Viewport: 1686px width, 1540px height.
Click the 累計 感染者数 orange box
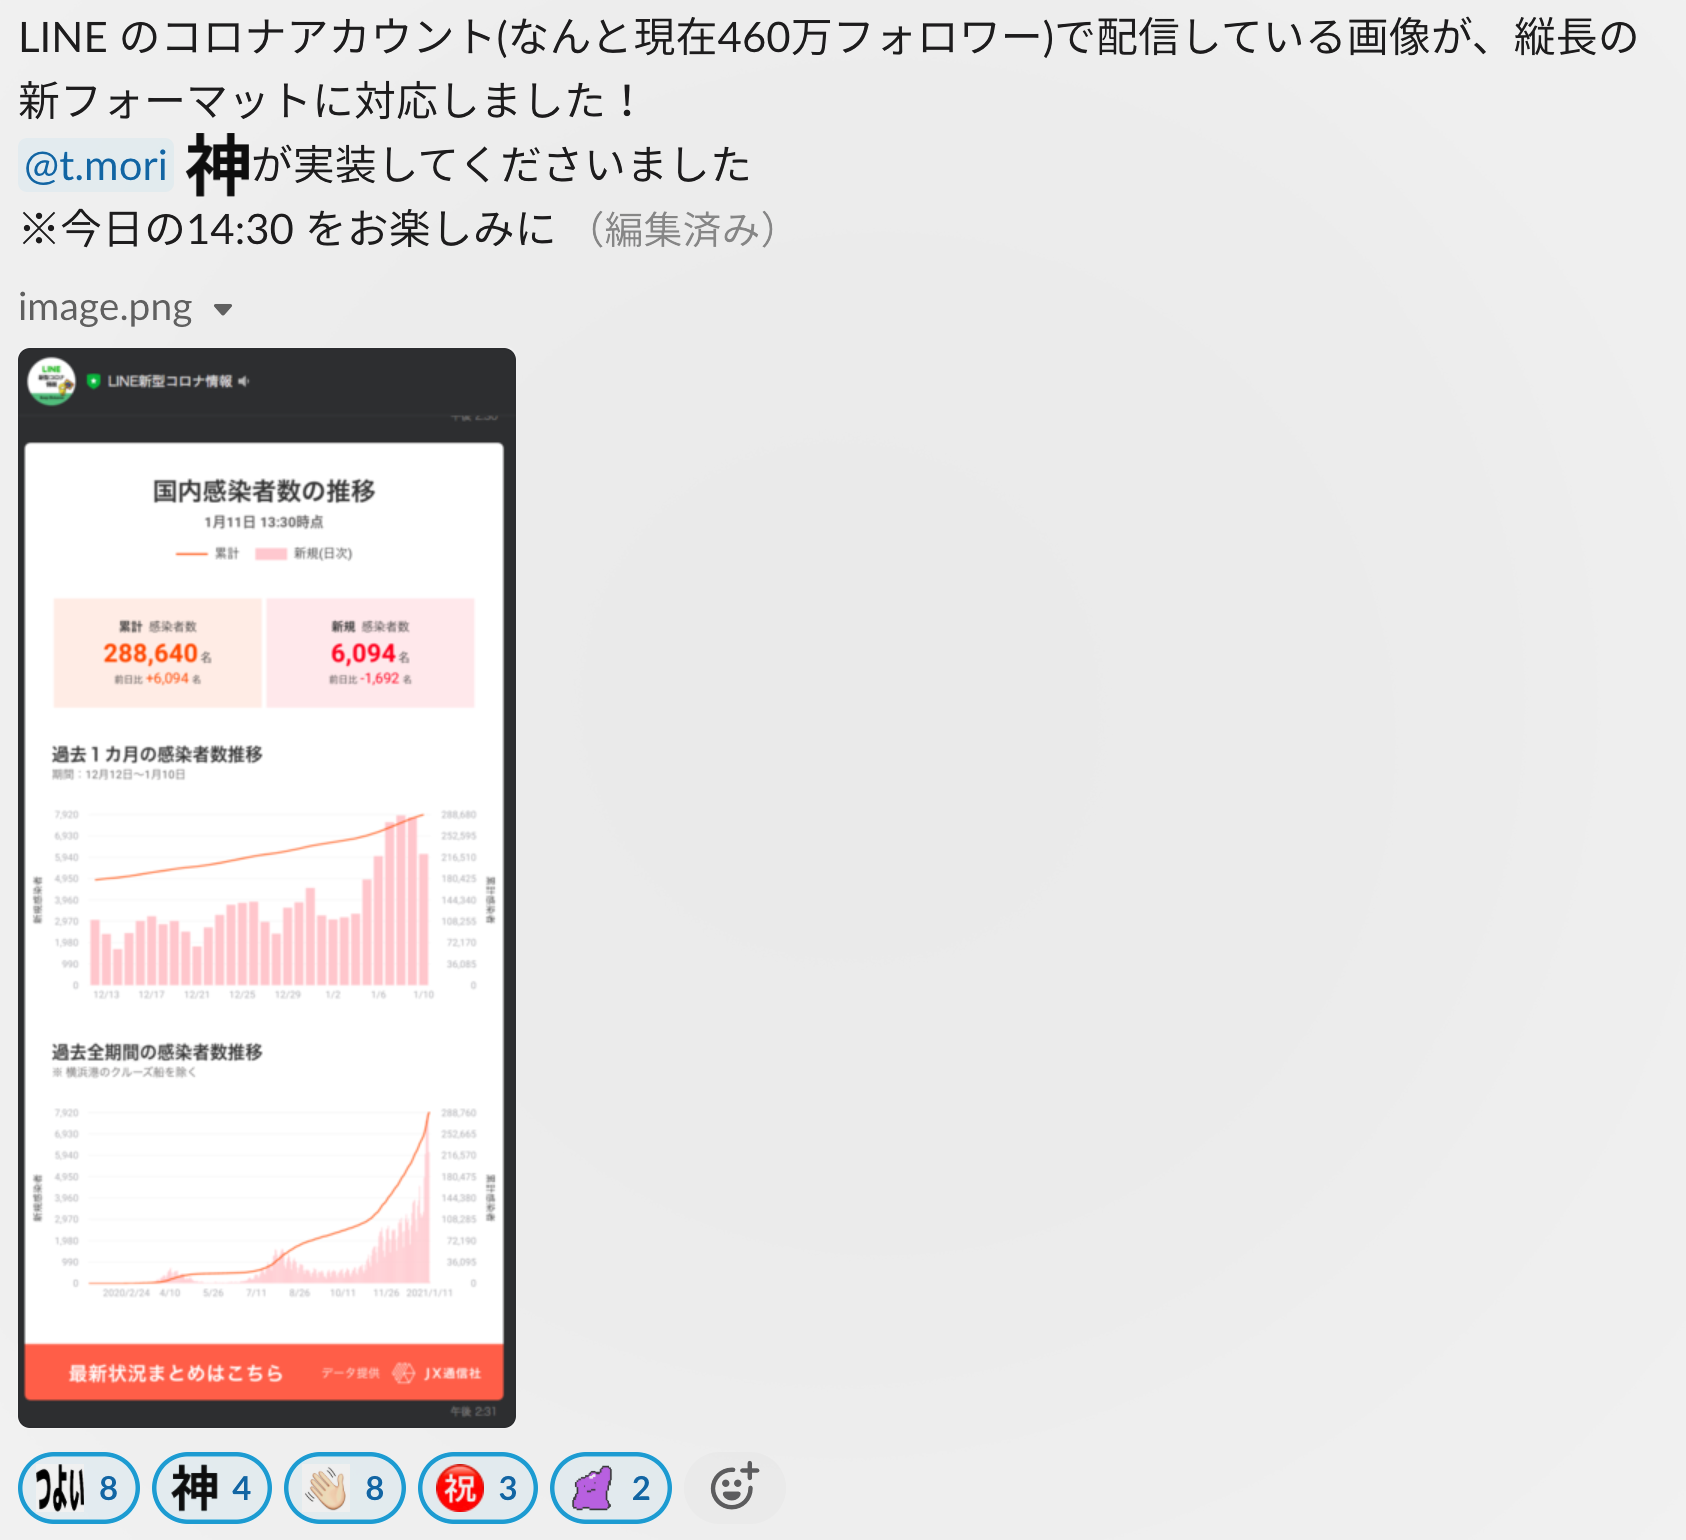coord(158,653)
